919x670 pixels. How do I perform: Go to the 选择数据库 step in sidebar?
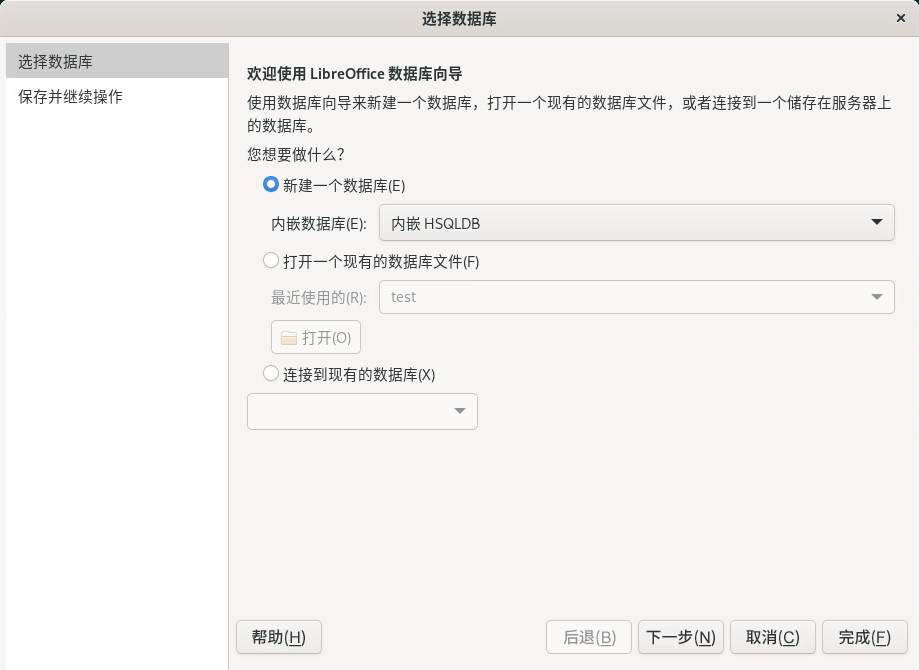(56, 62)
